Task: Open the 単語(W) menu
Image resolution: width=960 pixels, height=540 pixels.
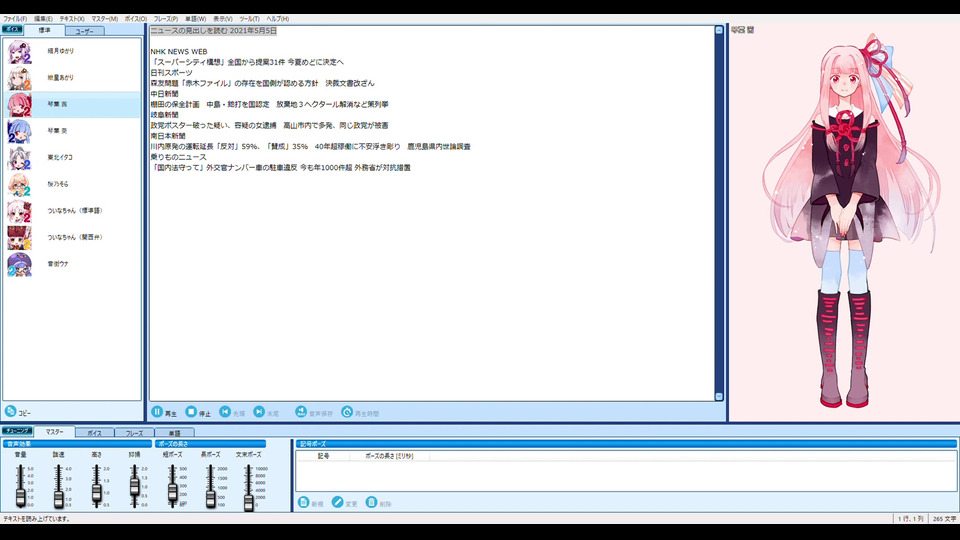Action: click(195, 19)
